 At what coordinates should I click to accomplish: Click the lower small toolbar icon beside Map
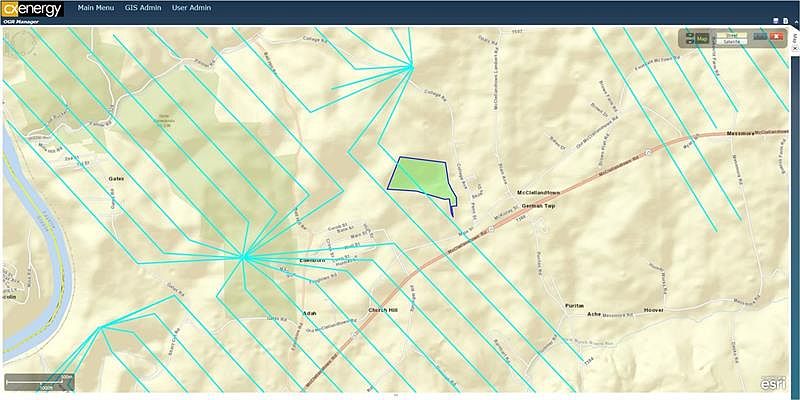(x=690, y=41)
